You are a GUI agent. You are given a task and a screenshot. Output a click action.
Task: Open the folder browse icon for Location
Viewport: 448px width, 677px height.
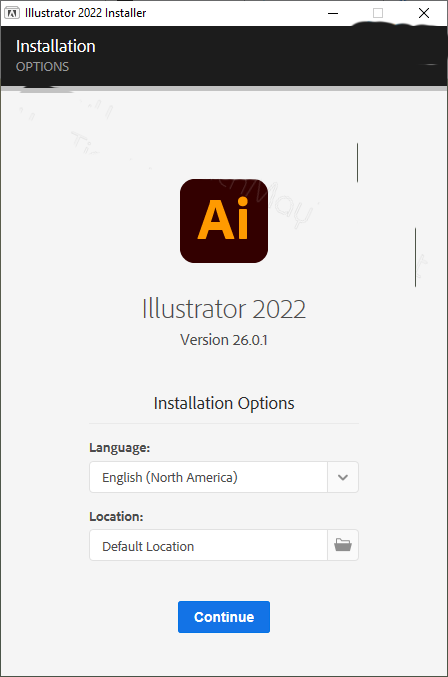(x=343, y=545)
